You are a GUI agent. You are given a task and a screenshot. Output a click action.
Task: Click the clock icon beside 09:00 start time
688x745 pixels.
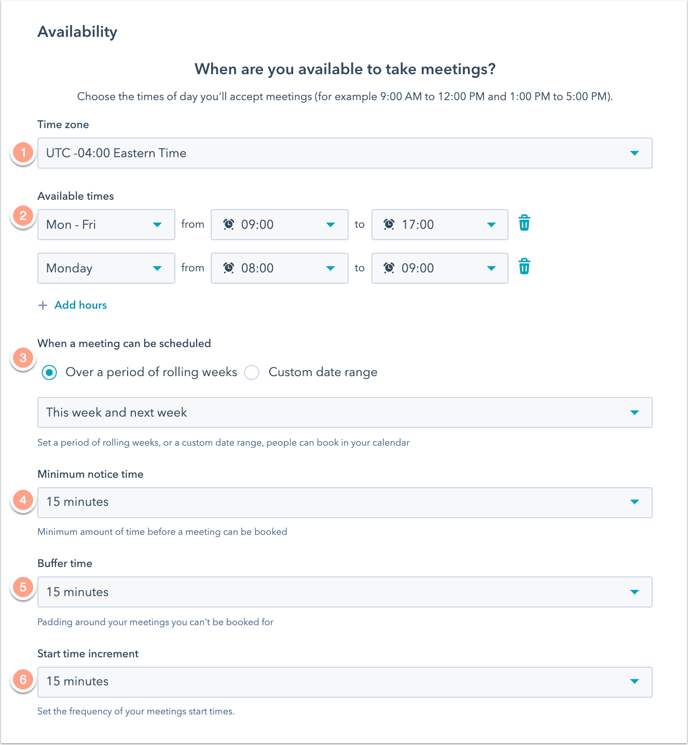(x=229, y=225)
